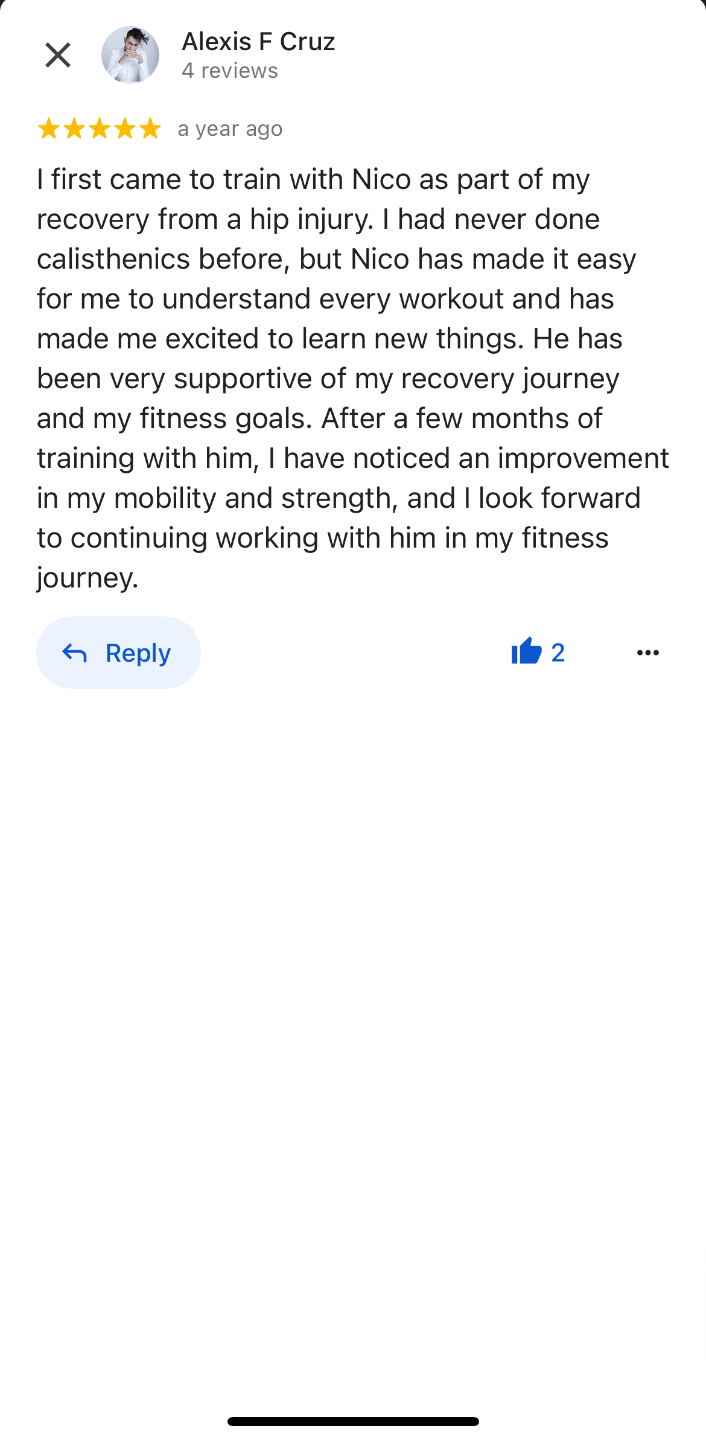
Task: Tap the 'a year ago' timestamp
Action: (x=230, y=129)
